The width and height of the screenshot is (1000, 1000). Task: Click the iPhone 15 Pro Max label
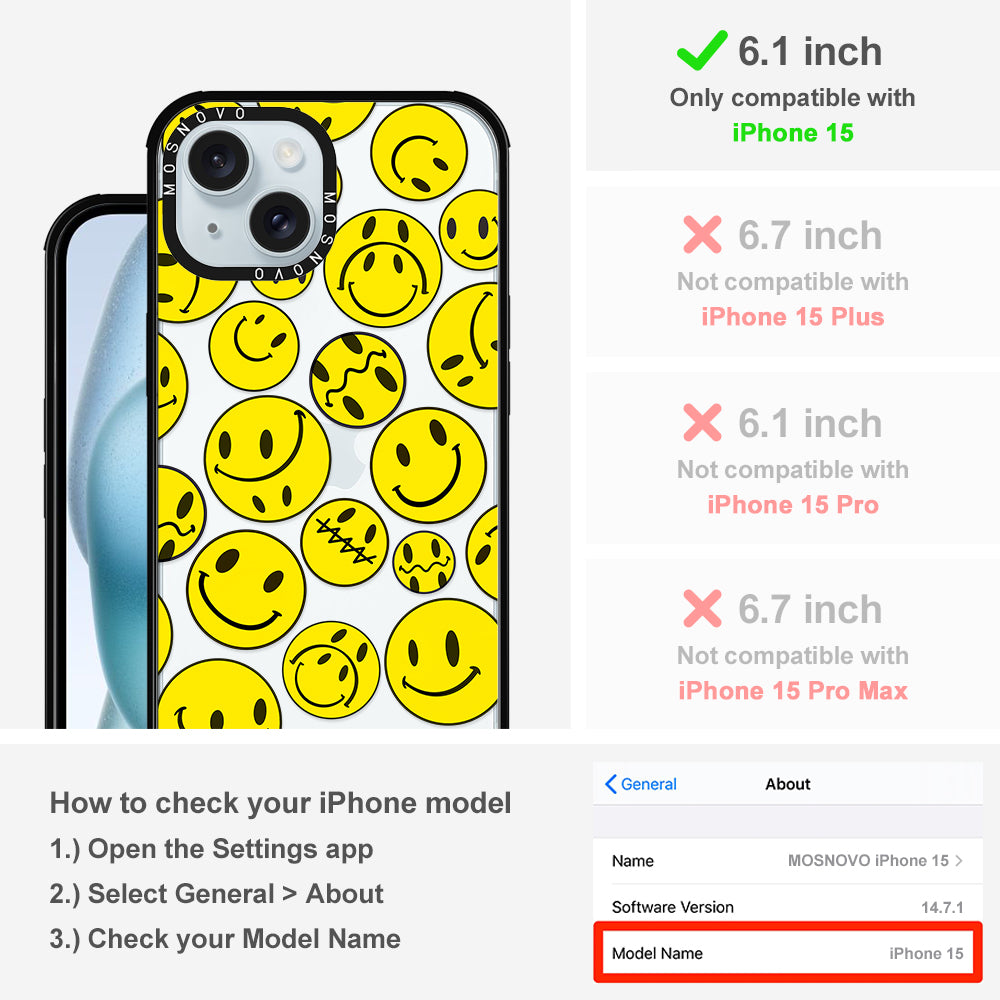point(793,691)
